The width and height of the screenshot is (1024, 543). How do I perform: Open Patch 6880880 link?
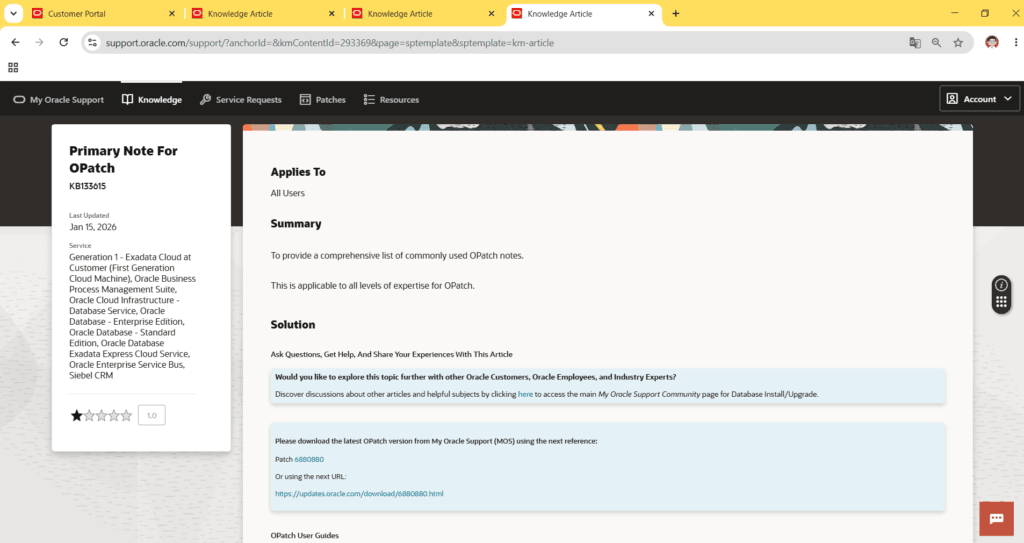point(309,459)
